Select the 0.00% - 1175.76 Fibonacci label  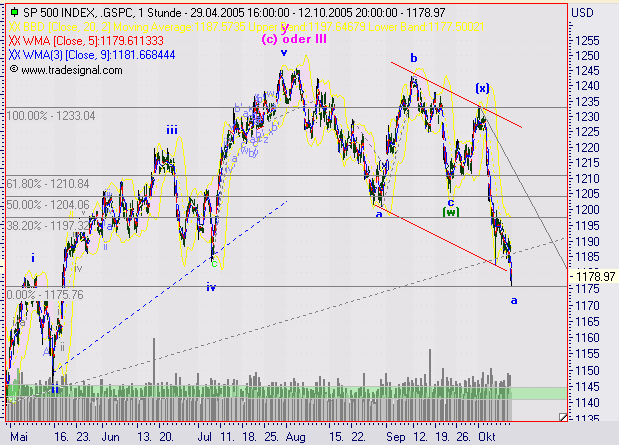tap(45, 295)
